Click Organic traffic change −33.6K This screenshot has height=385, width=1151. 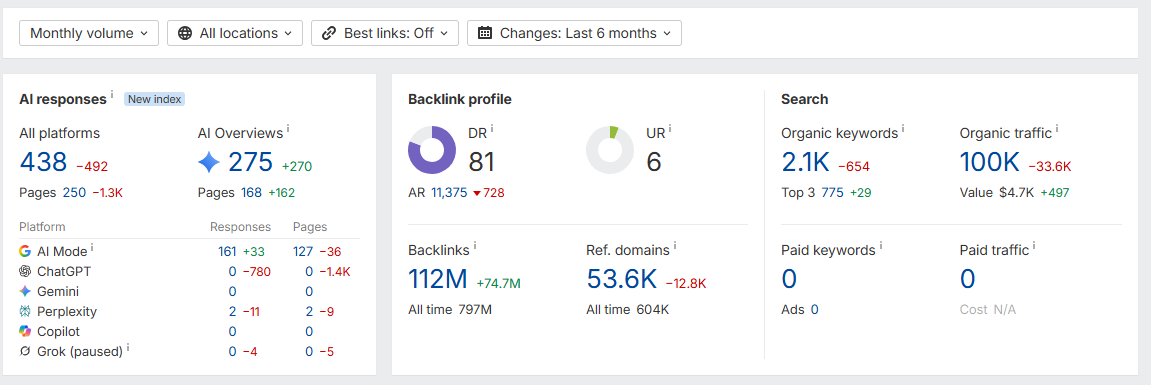(x=1050, y=166)
